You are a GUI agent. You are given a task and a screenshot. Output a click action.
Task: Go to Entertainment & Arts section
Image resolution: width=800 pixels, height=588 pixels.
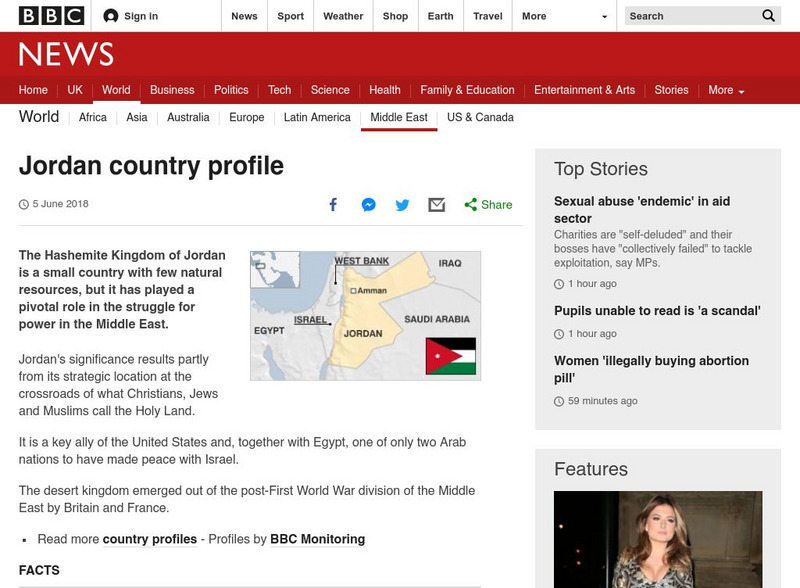click(584, 90)
